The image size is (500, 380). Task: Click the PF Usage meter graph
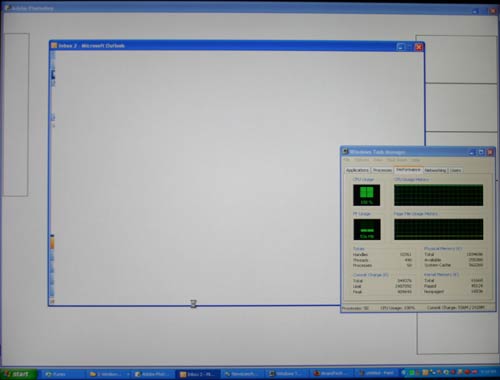click(367, 229)
